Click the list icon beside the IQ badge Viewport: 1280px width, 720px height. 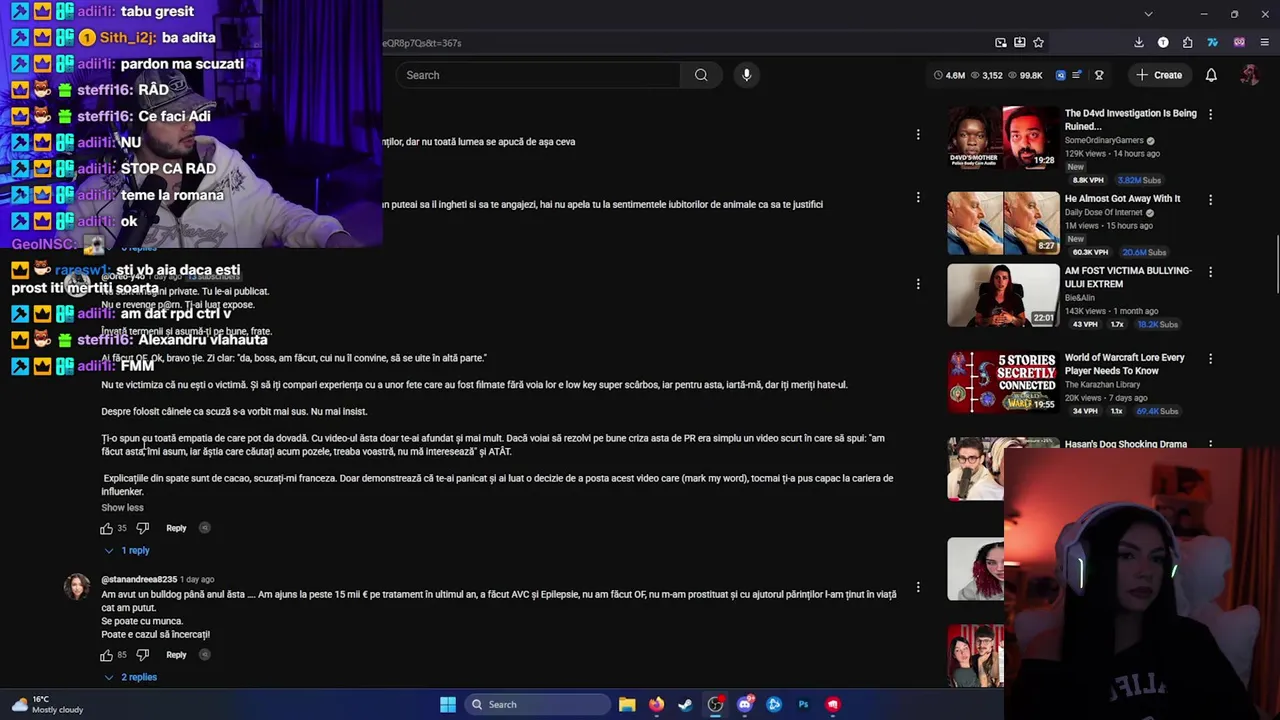coord(1077,75)
